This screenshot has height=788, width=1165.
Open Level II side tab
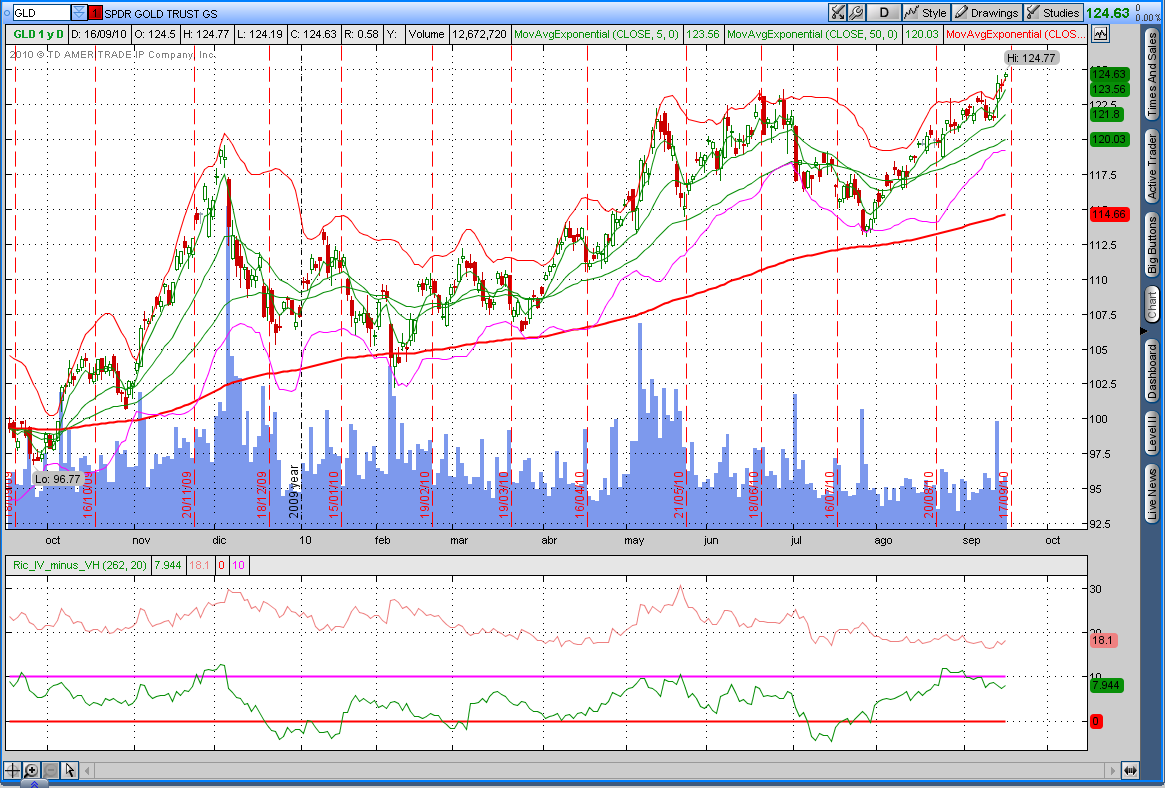(1152, 433)
